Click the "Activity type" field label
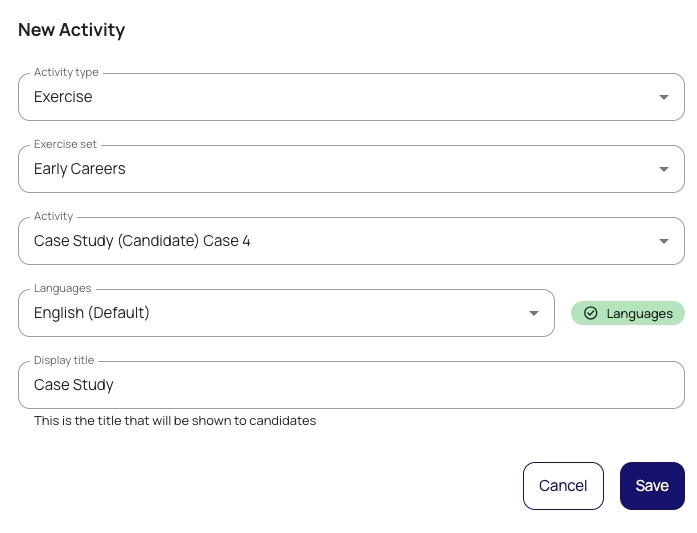697x533 pixels. pos(66,73)
